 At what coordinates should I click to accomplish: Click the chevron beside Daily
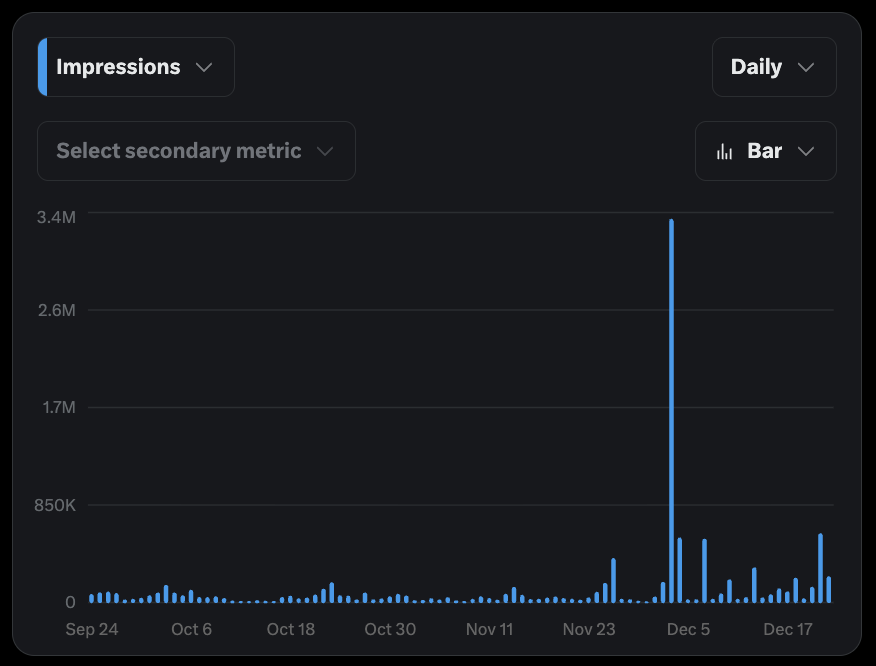pos(806,67)
